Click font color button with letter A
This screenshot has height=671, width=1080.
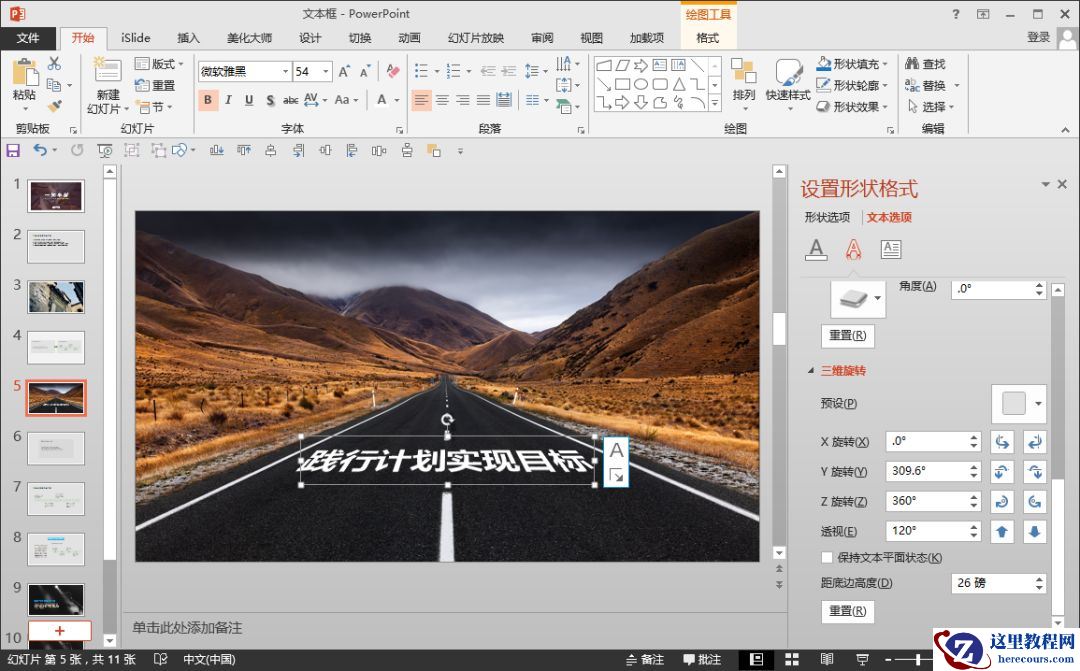pyautogui.click(x=382, y=100)
